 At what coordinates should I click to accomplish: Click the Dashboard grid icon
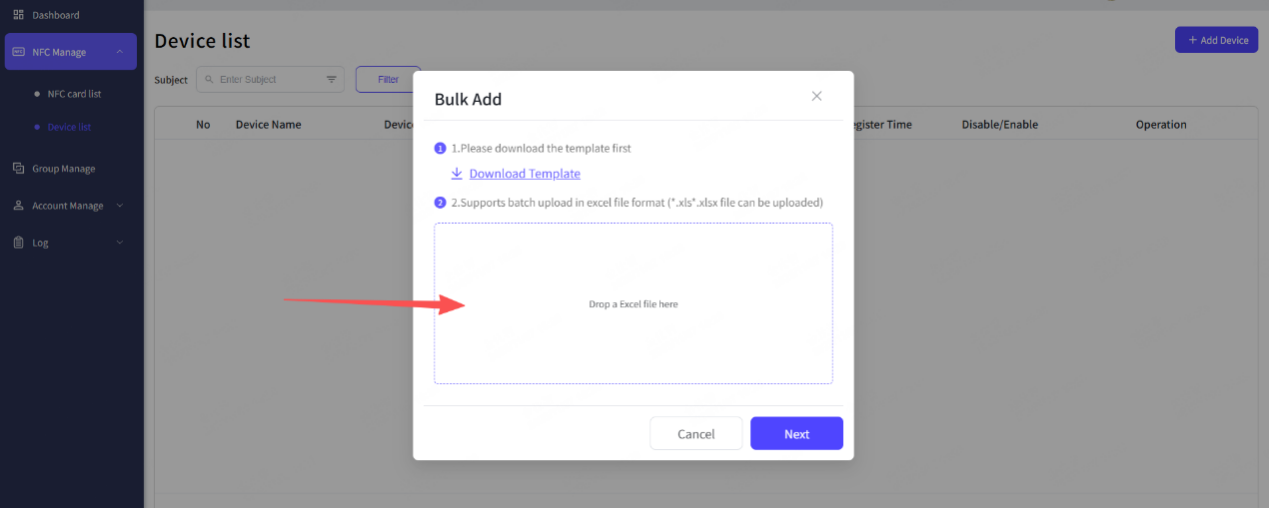[18, 15]
